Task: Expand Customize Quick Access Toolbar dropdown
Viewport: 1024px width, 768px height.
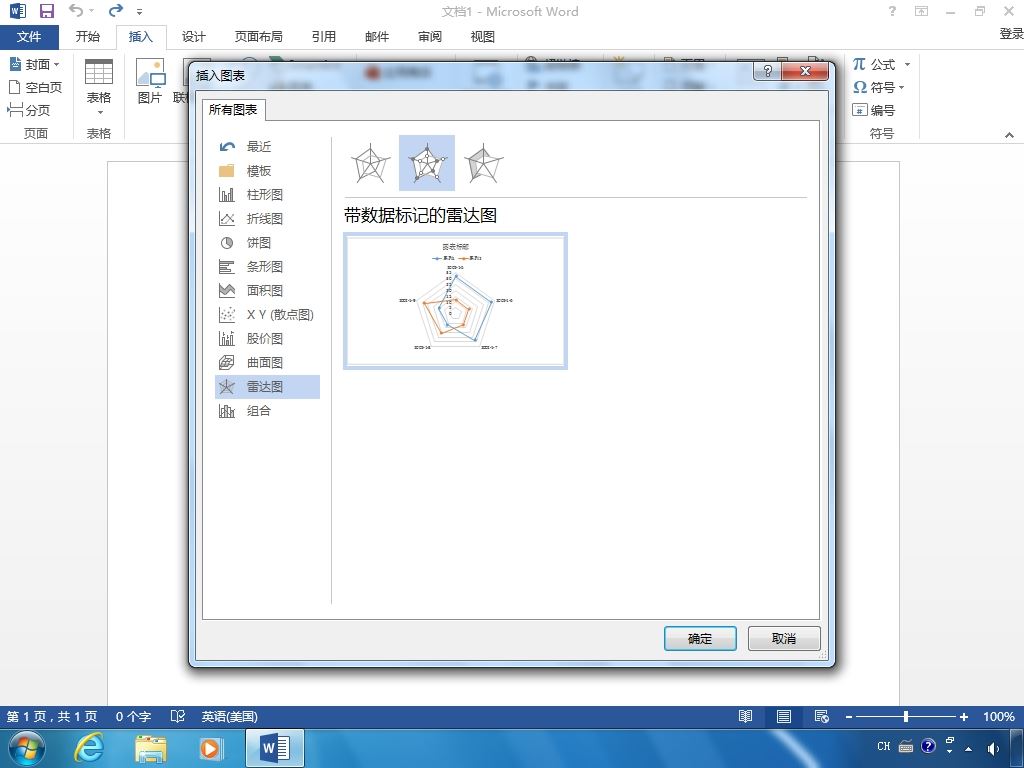Action: click(x=139, y=12)
